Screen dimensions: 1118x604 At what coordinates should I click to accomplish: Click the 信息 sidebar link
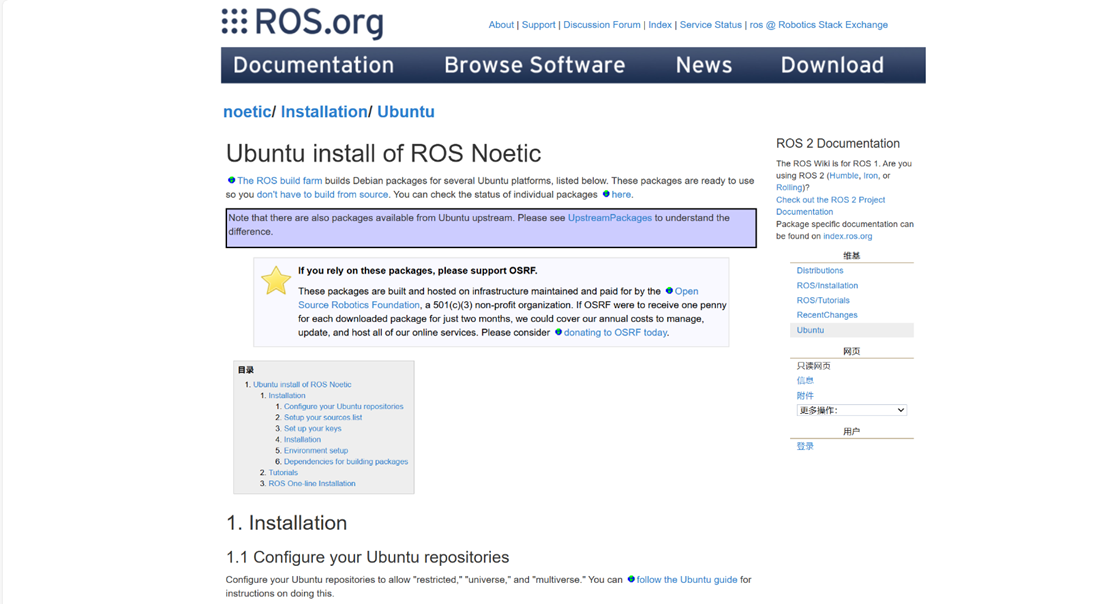pyautogui.click(x=805, y=380)
